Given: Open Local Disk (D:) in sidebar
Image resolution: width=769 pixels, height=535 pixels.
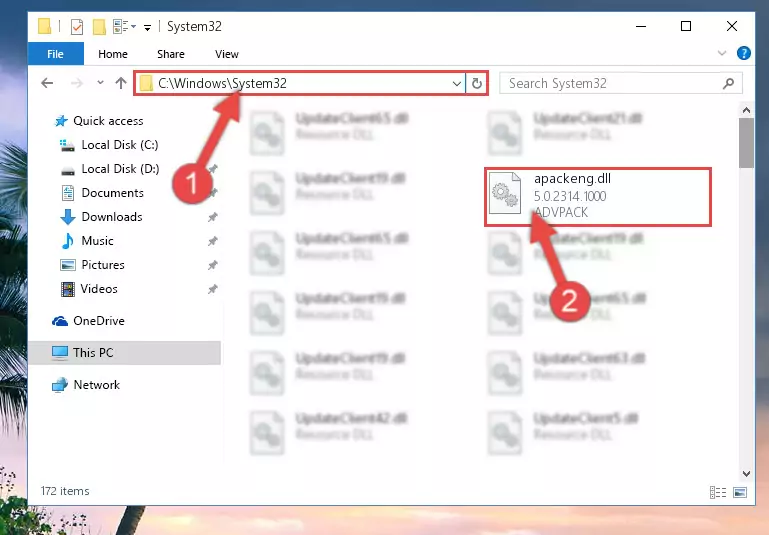Looking at the screenshot, I should 109,169.
